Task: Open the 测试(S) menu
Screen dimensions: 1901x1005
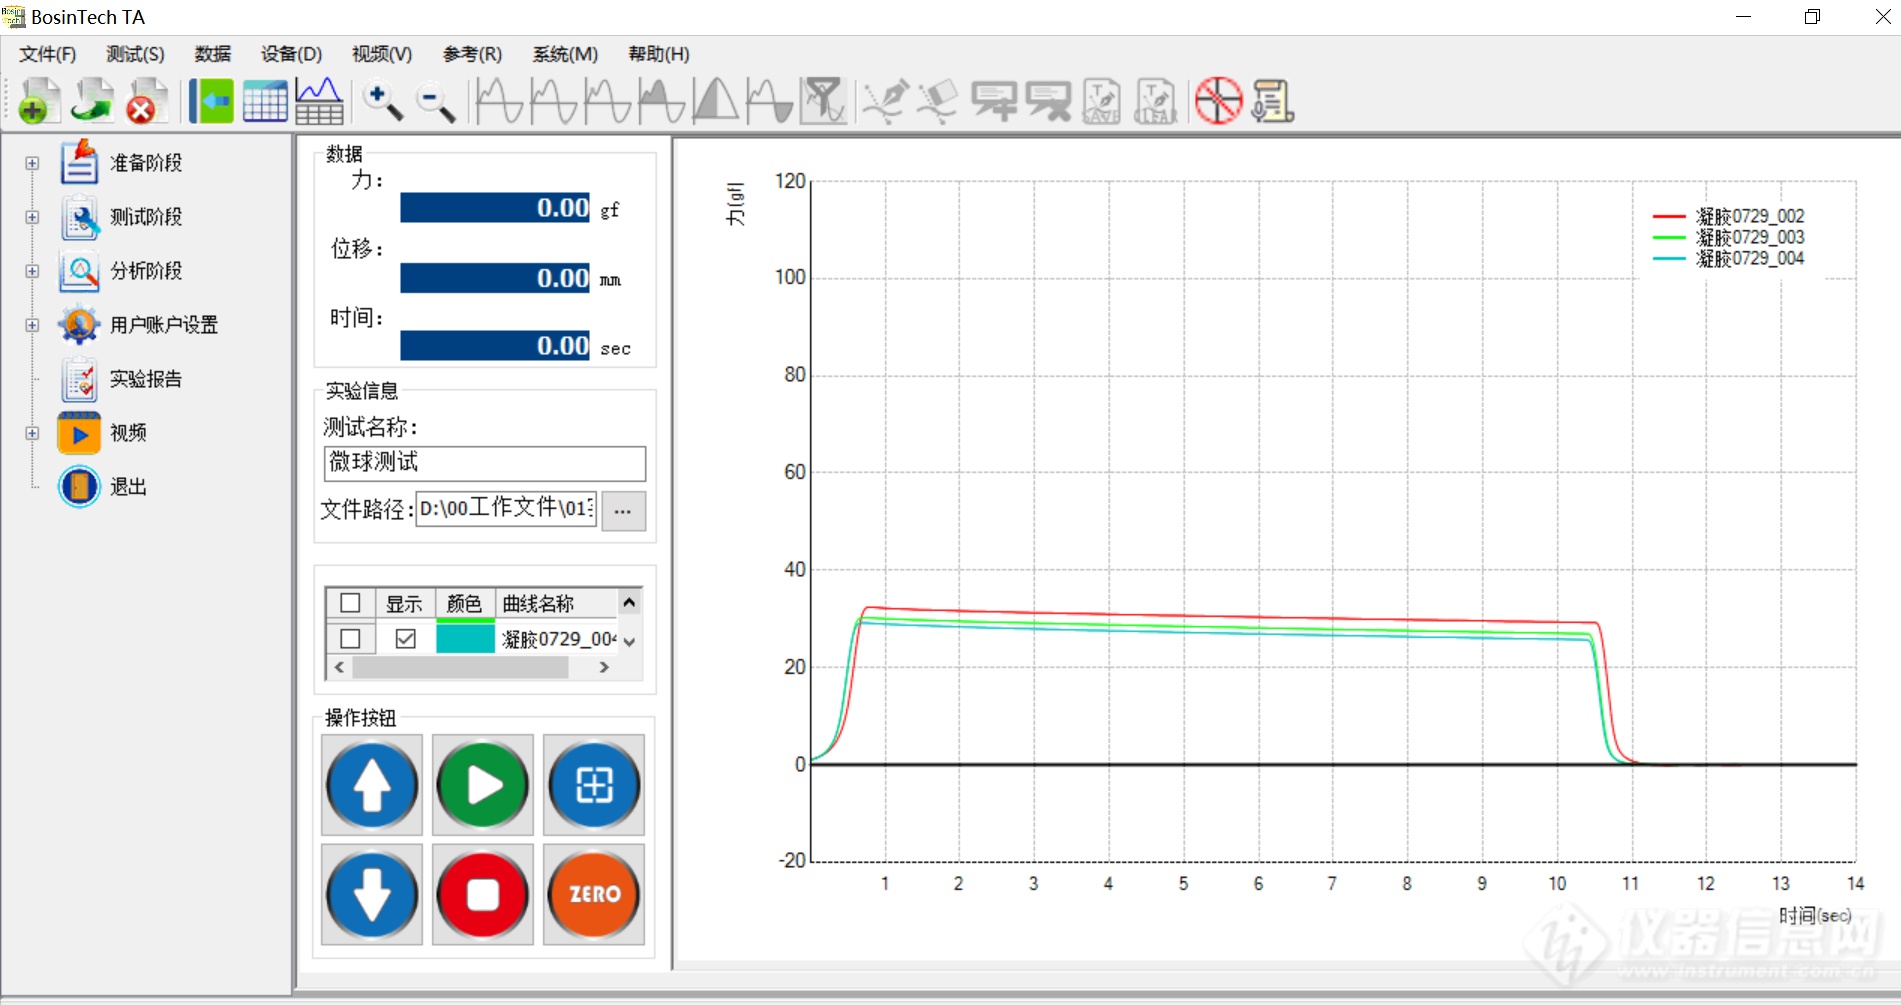Action: [x=135, y=54]
